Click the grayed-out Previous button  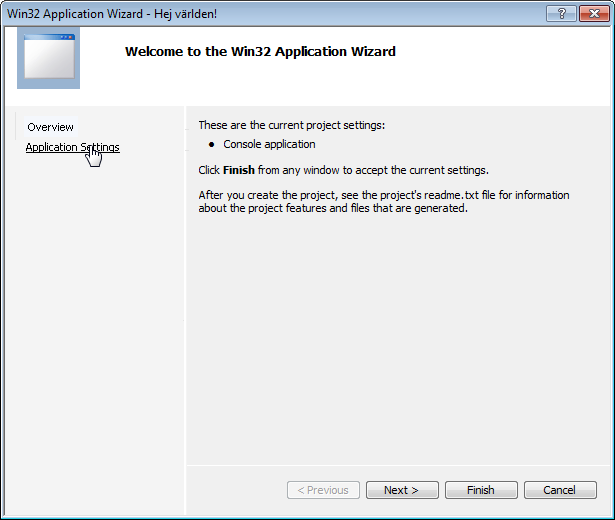(323, 490)
